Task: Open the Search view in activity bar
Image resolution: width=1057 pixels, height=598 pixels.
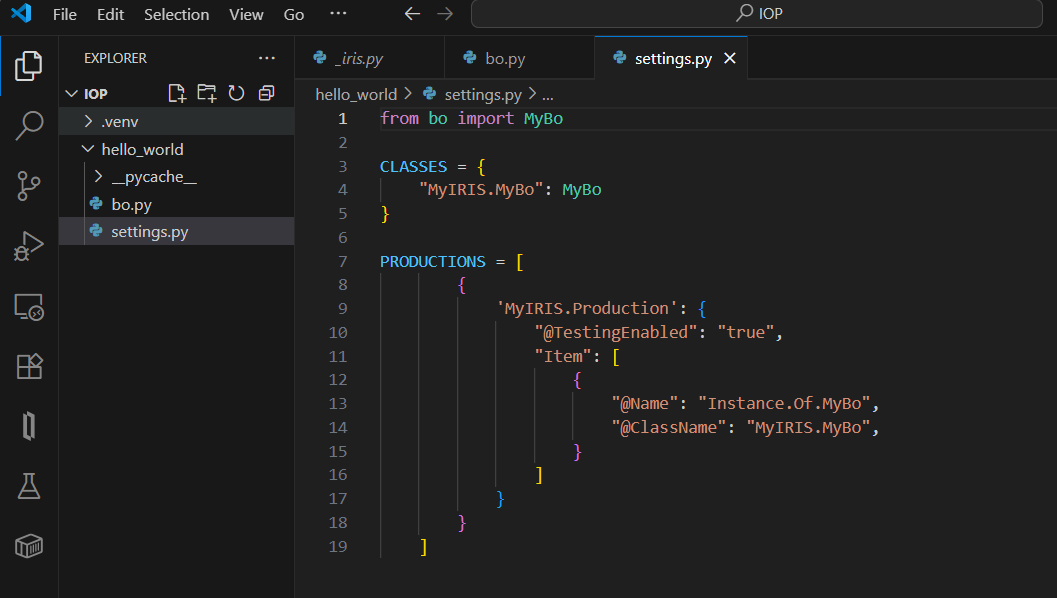Action: click(x=29, y=125)
